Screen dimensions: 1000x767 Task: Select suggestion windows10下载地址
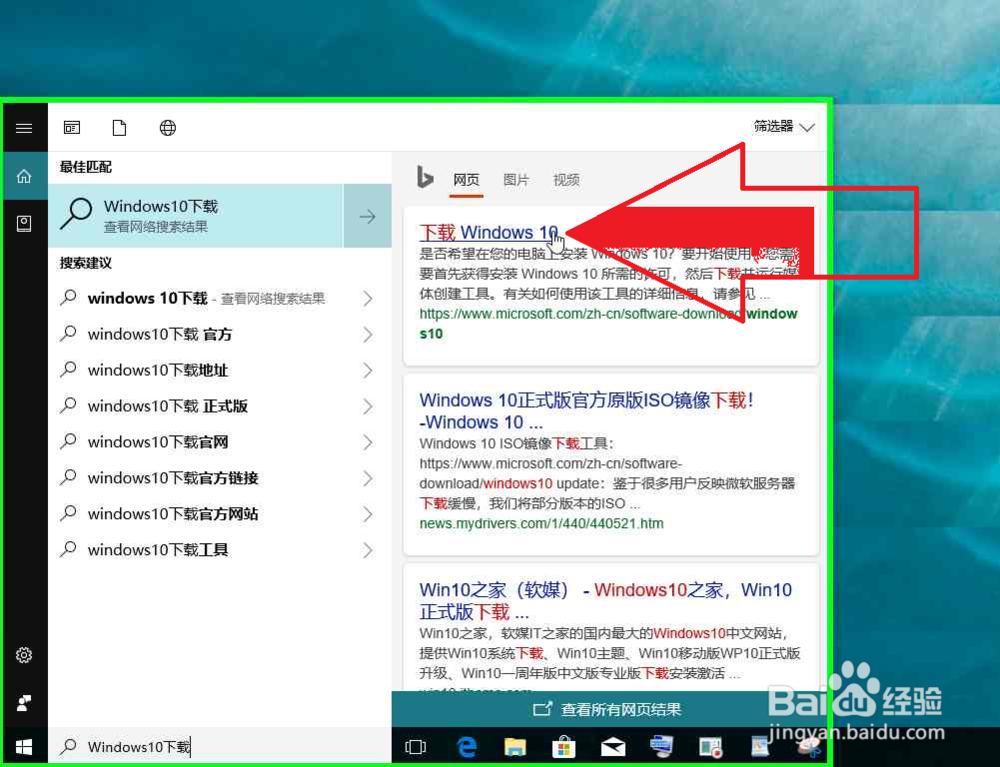click(219, 370)
